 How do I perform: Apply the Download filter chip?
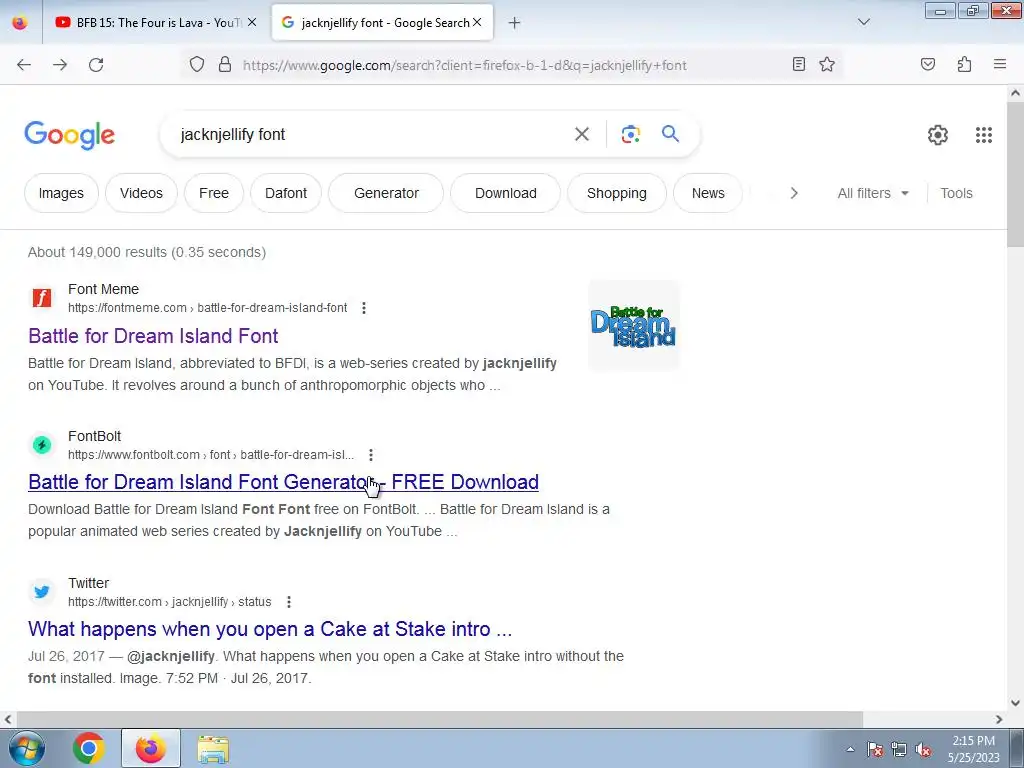505,193
